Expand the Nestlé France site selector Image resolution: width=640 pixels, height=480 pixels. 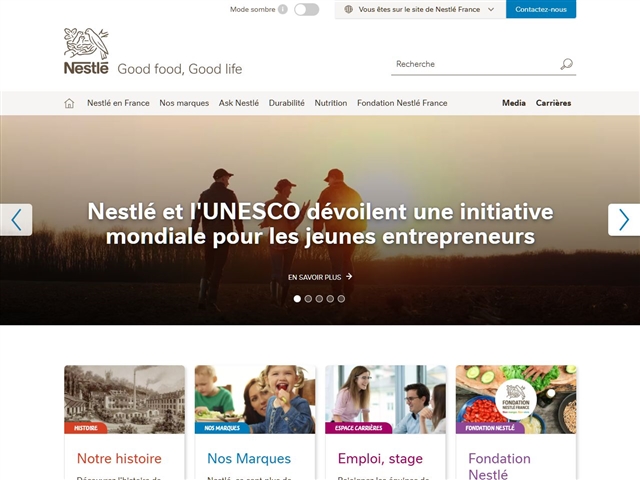[x=420, y=9]
